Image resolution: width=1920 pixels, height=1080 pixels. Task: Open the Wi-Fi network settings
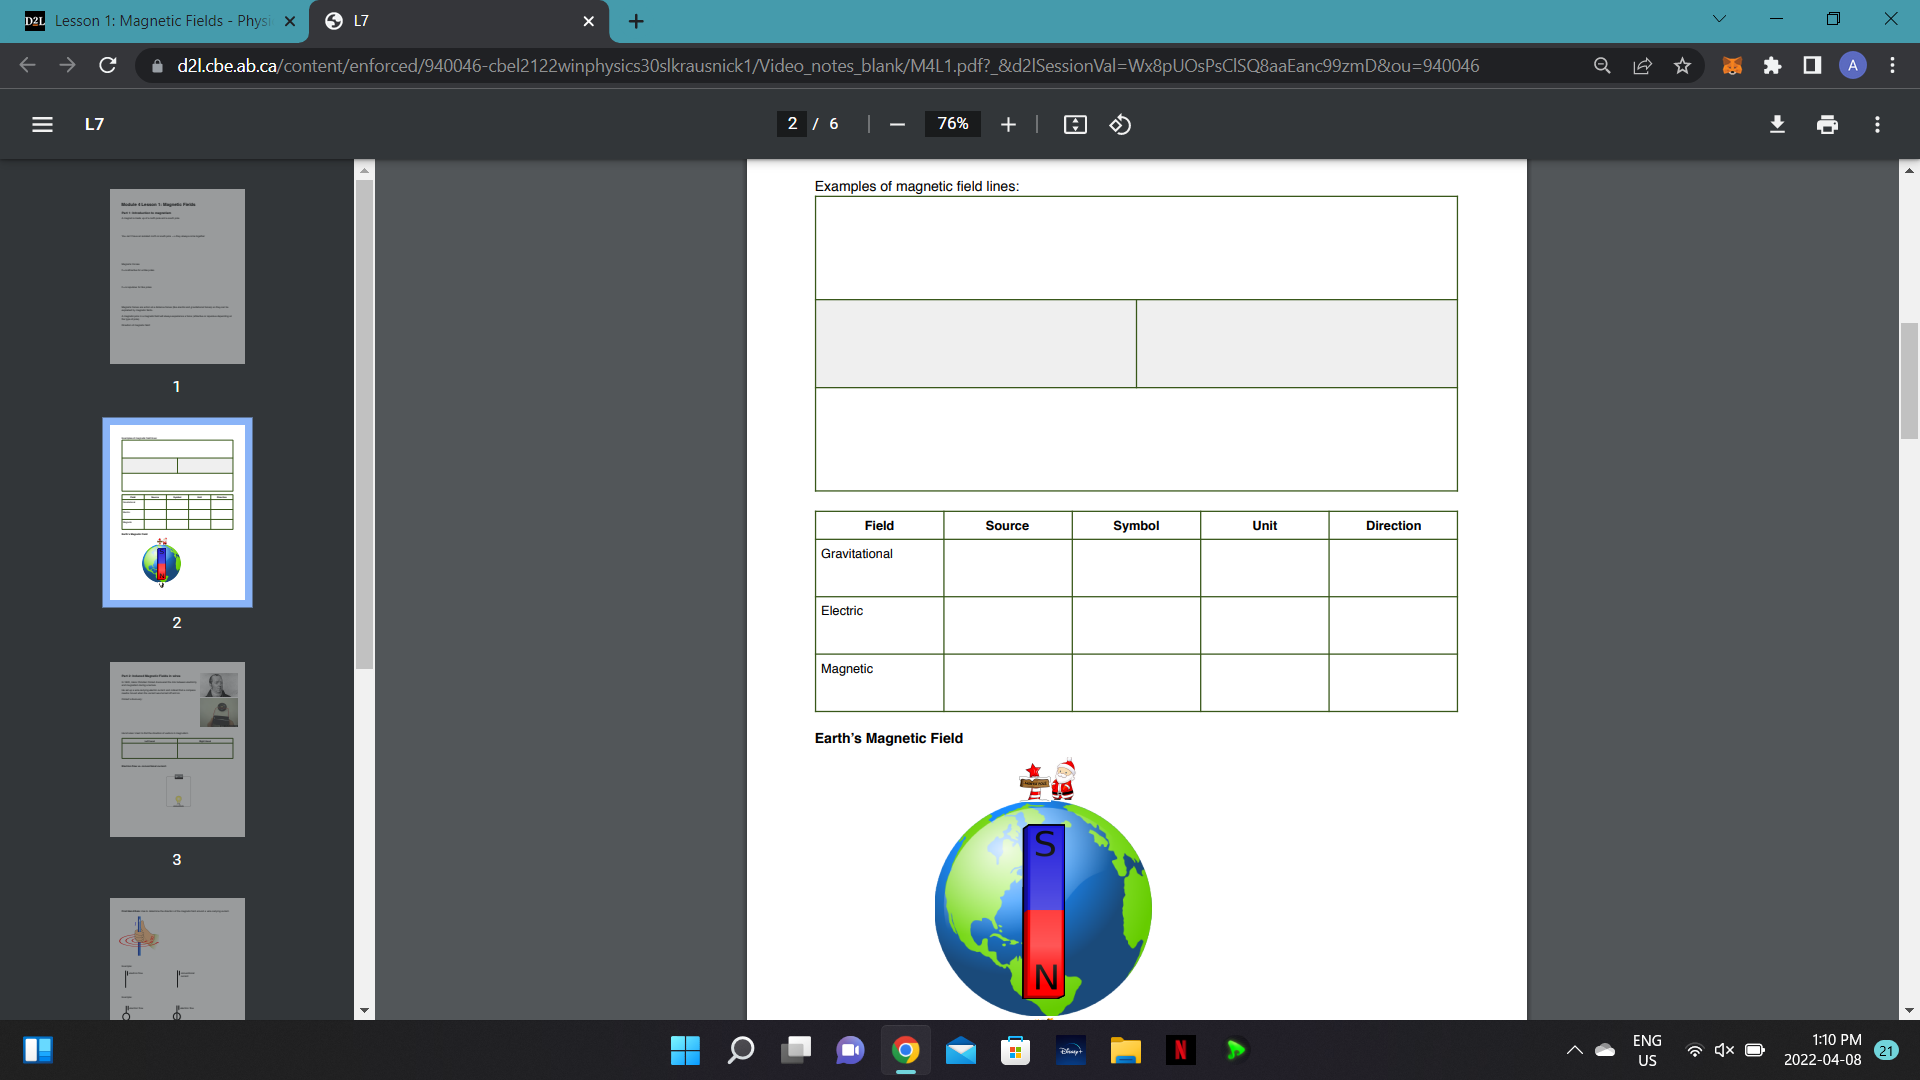pyautogui.click(x=1694, y=1050)
